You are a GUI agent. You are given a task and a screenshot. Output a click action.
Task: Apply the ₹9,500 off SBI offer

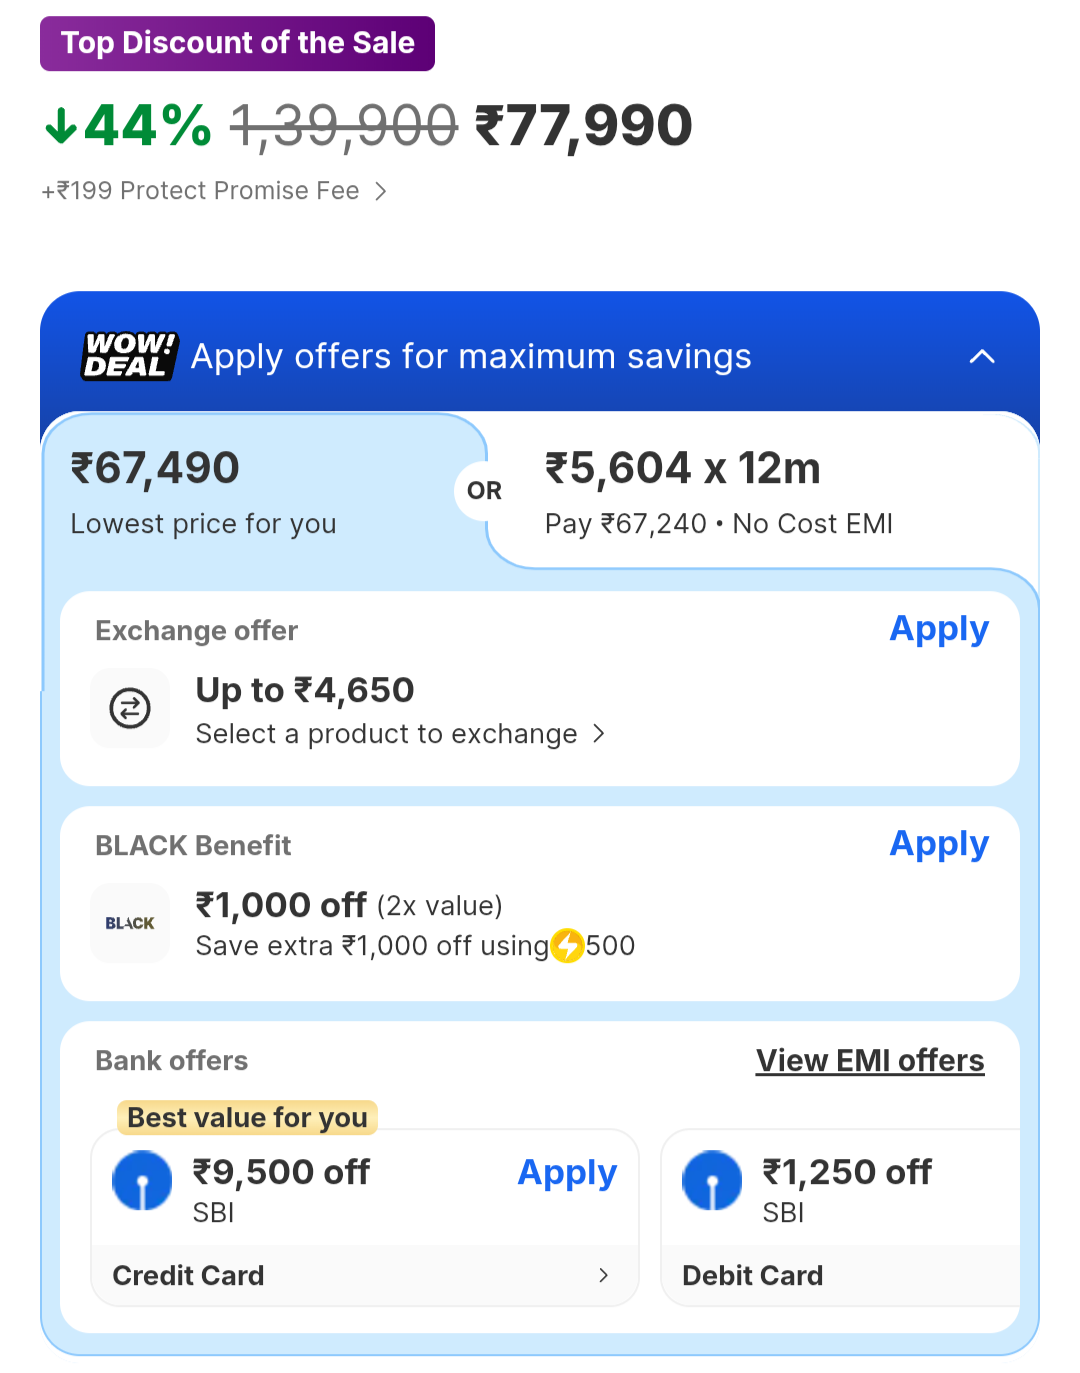[567, 1172]
